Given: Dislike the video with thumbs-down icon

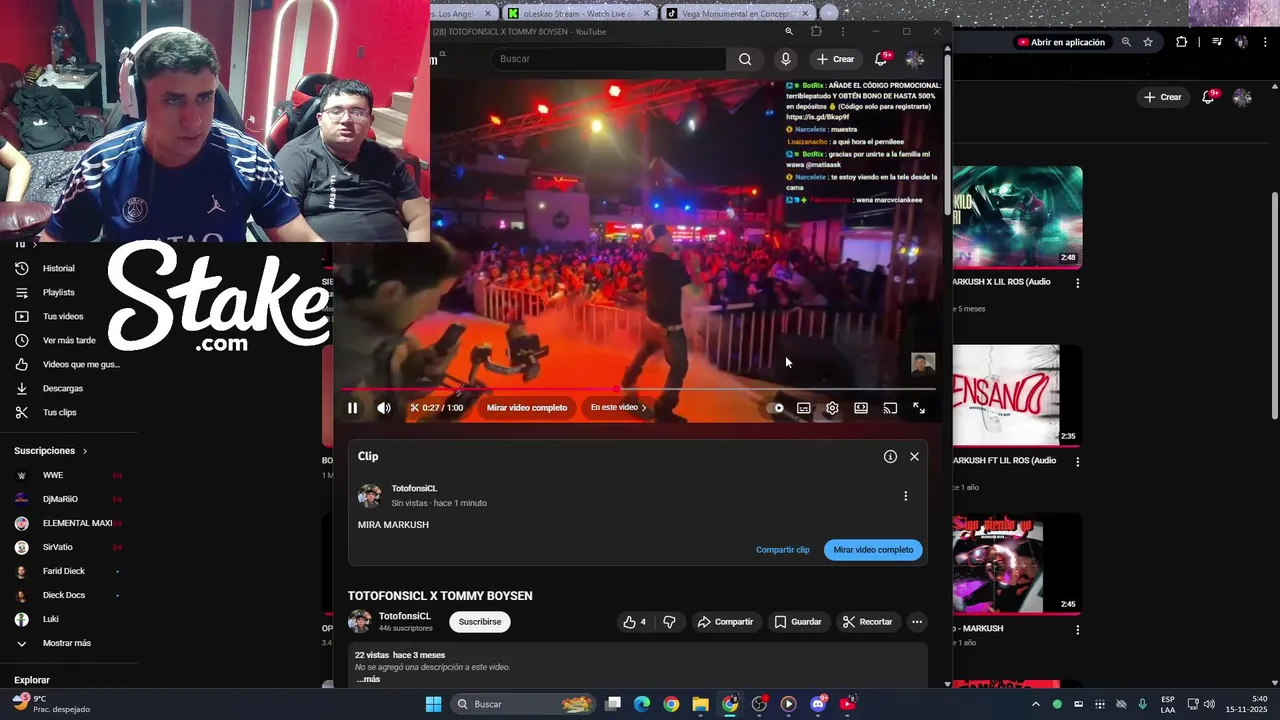Looking at the screenshot, I should click(x=669, y=622).
